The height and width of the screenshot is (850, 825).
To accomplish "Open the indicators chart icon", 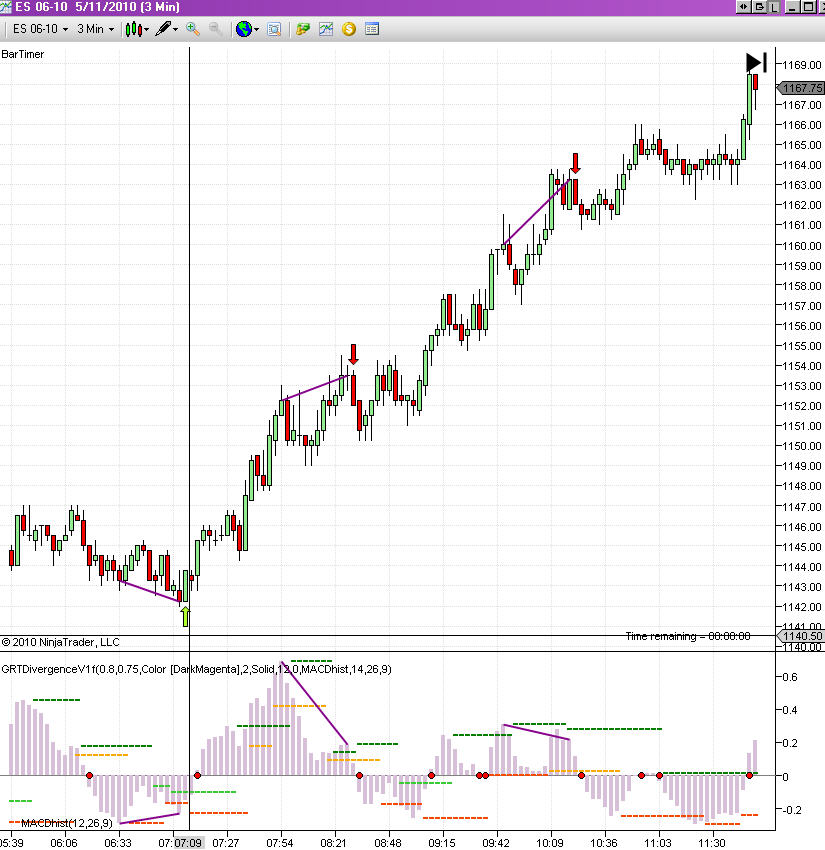I will (x=326, y=29).
